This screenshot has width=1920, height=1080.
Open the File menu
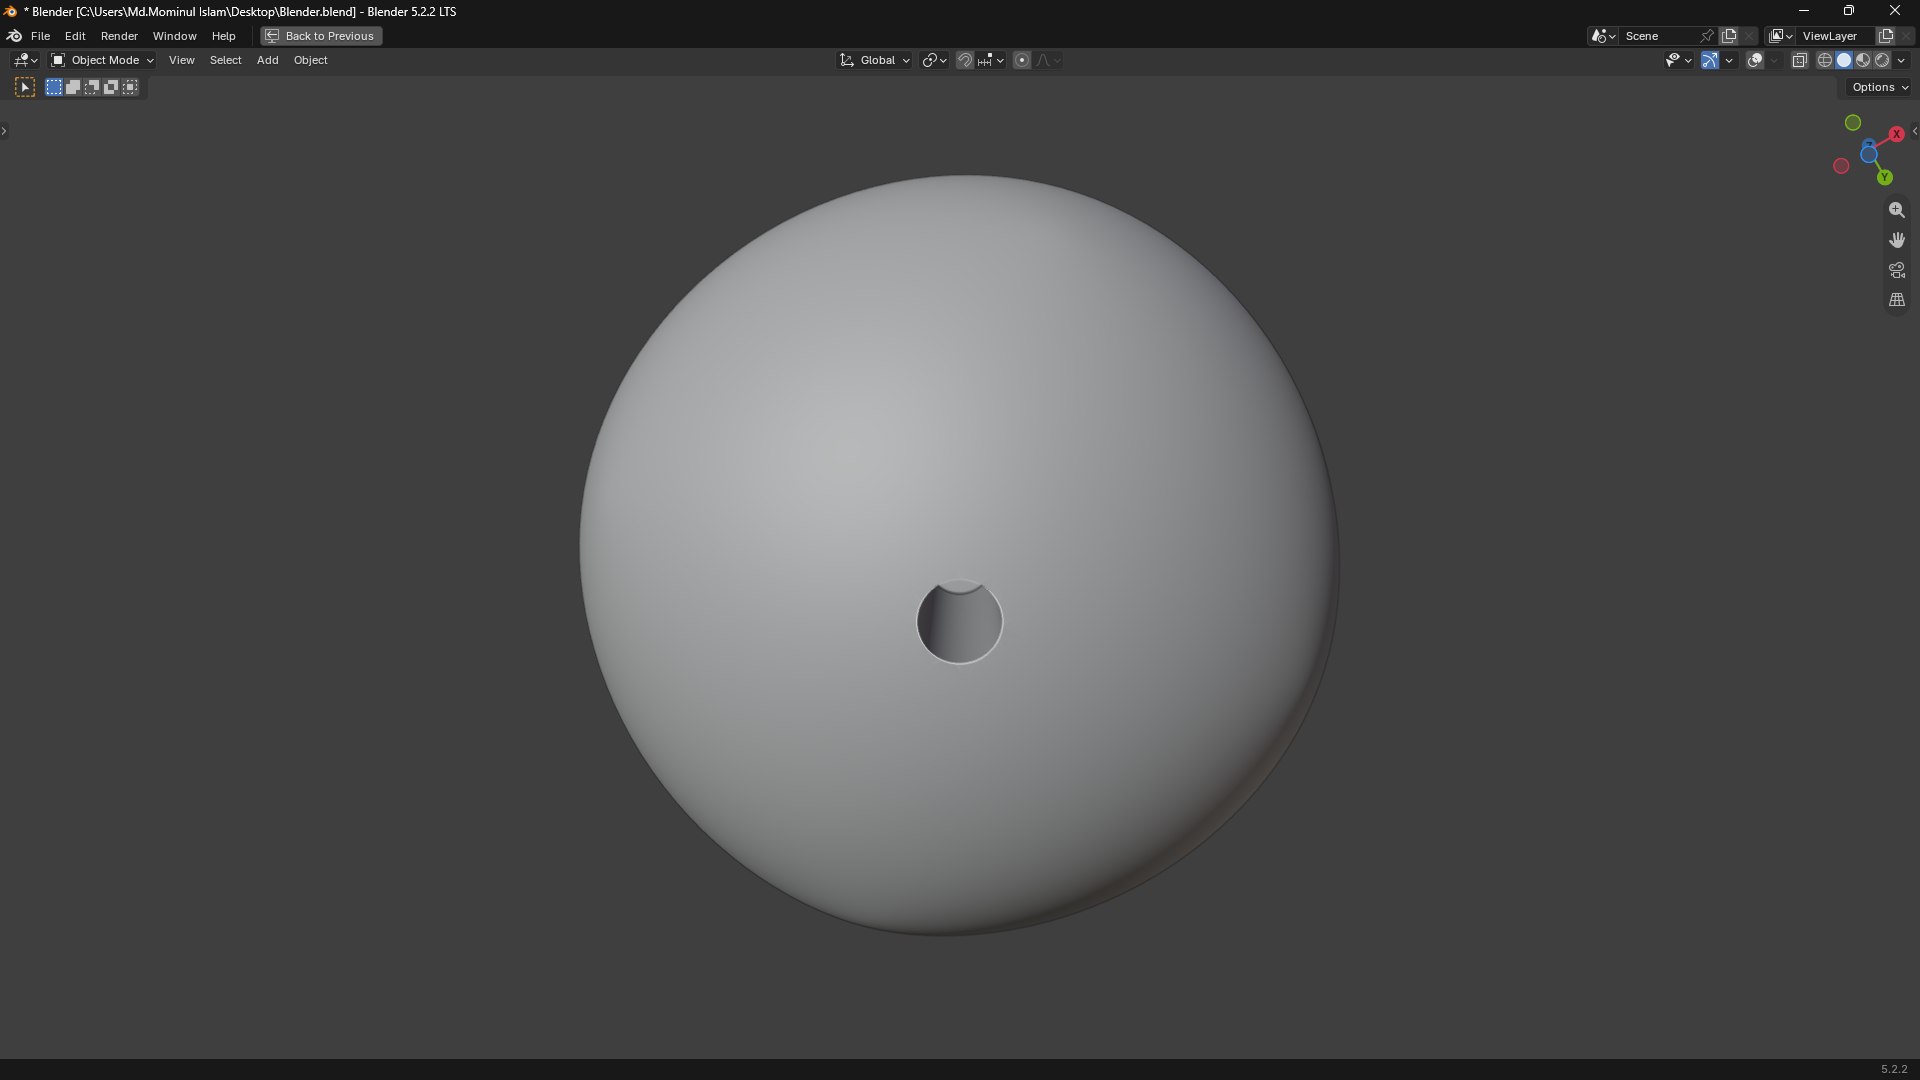(40, 36)
